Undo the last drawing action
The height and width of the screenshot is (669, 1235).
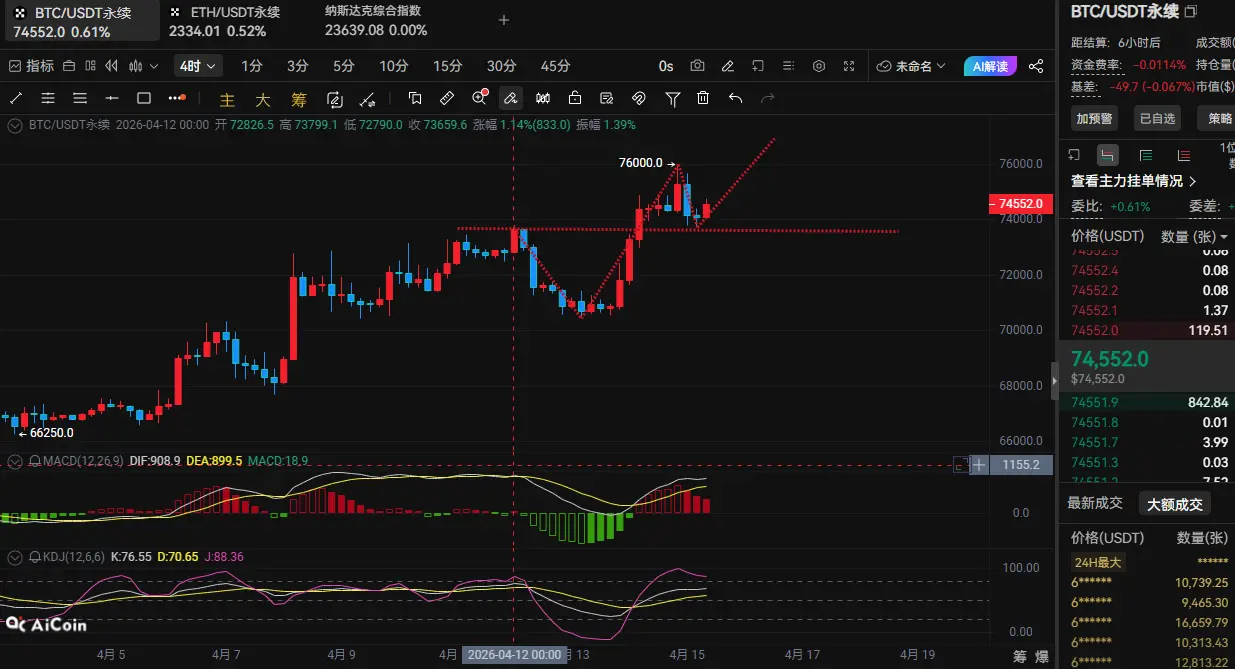pos(736,98)
